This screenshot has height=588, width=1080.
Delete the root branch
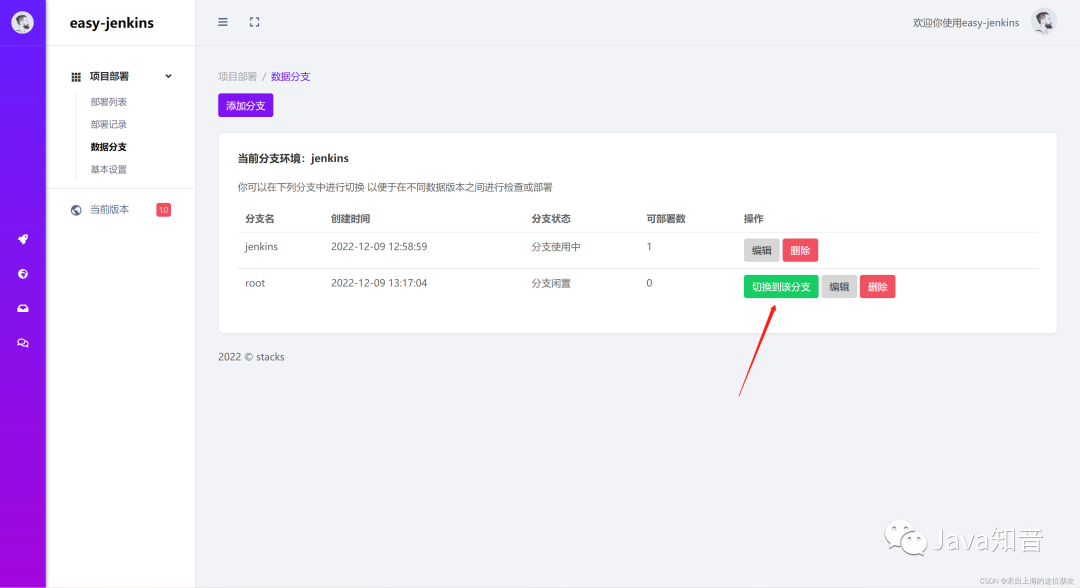click(878, 286)
